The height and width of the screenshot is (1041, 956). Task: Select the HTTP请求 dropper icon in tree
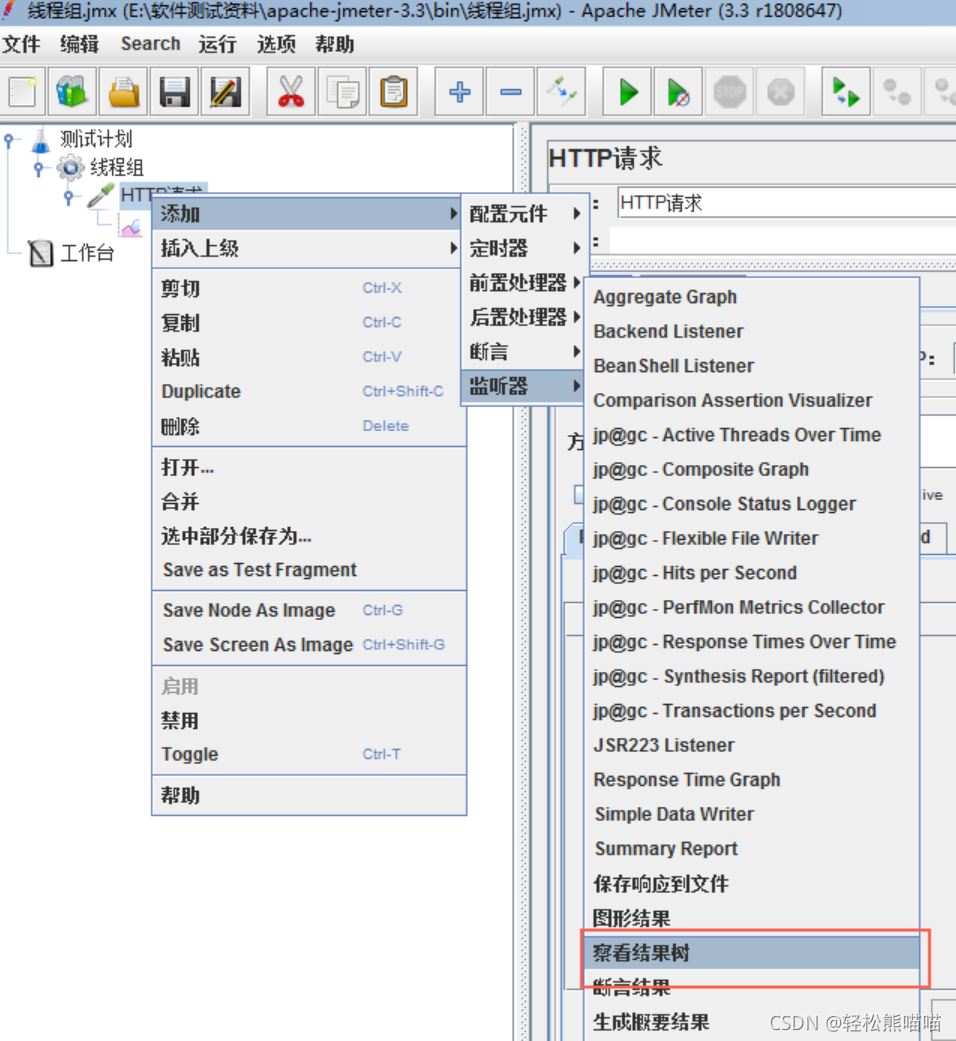(x=101, y=196)
